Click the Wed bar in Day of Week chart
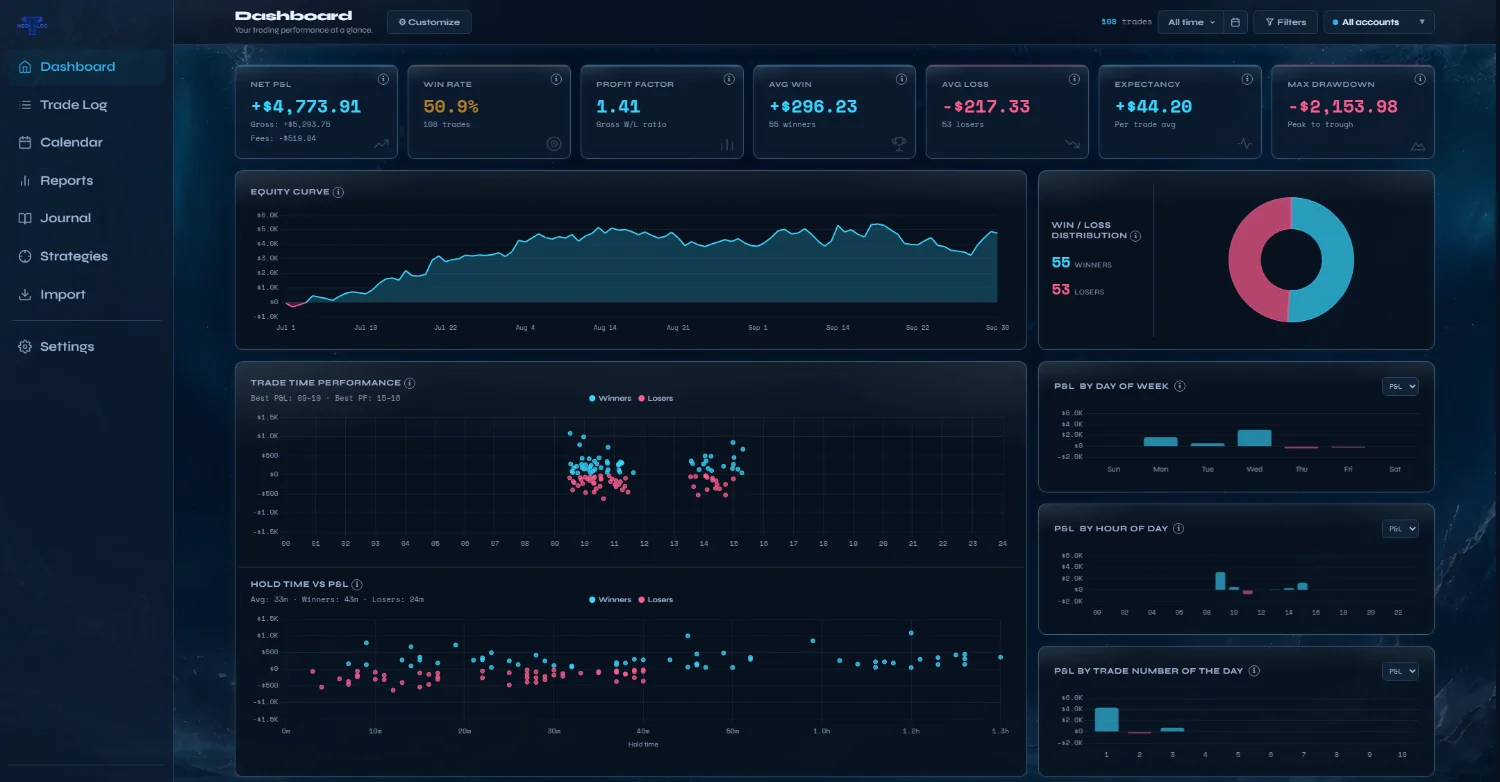The width and height of the screenshot is (1500, 782). click(1254, 438)
